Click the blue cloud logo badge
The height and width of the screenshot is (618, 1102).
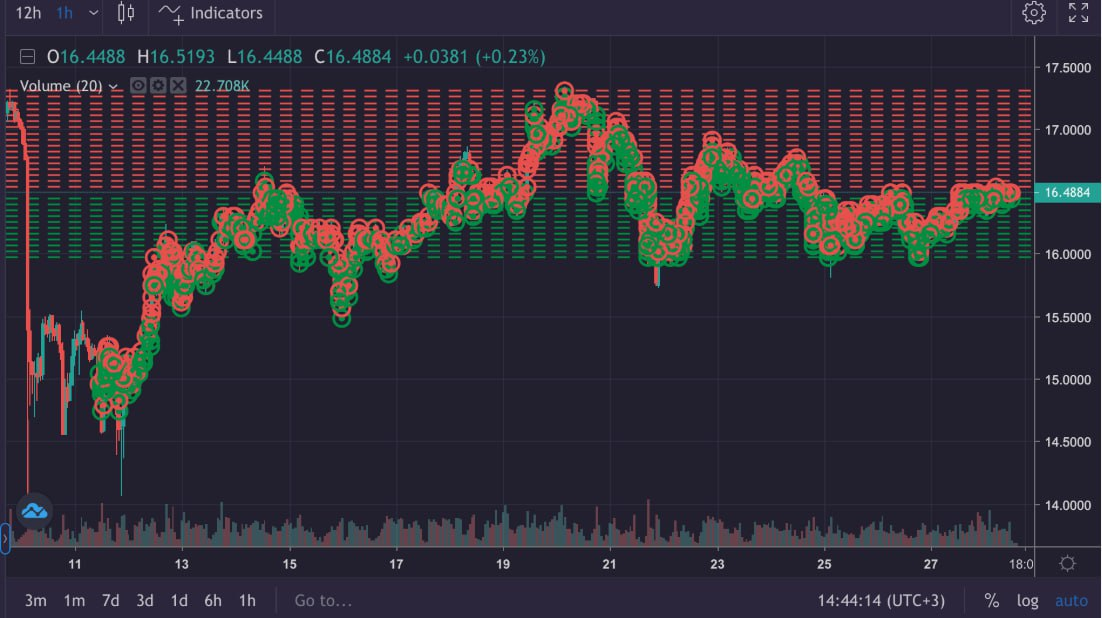(34, 511)
